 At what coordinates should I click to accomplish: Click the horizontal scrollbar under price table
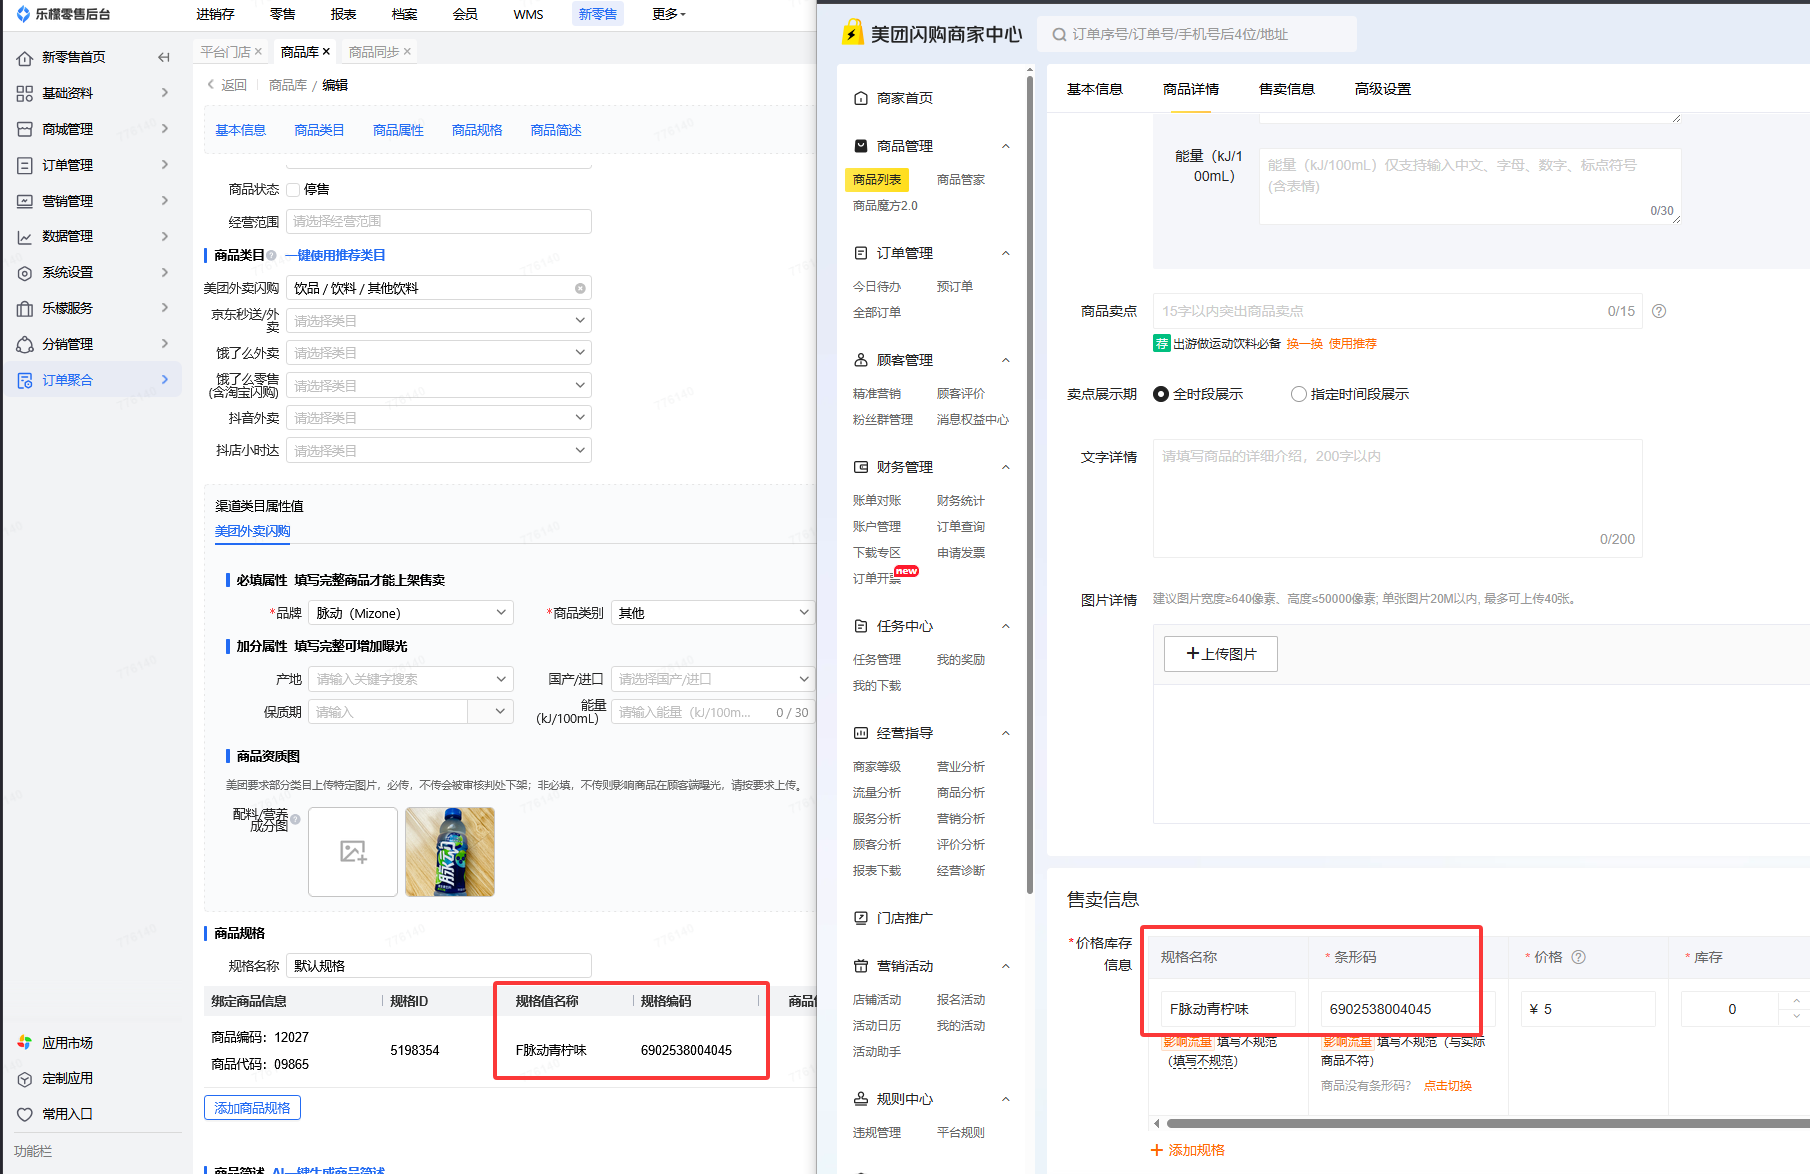tap(1486, 1123)
